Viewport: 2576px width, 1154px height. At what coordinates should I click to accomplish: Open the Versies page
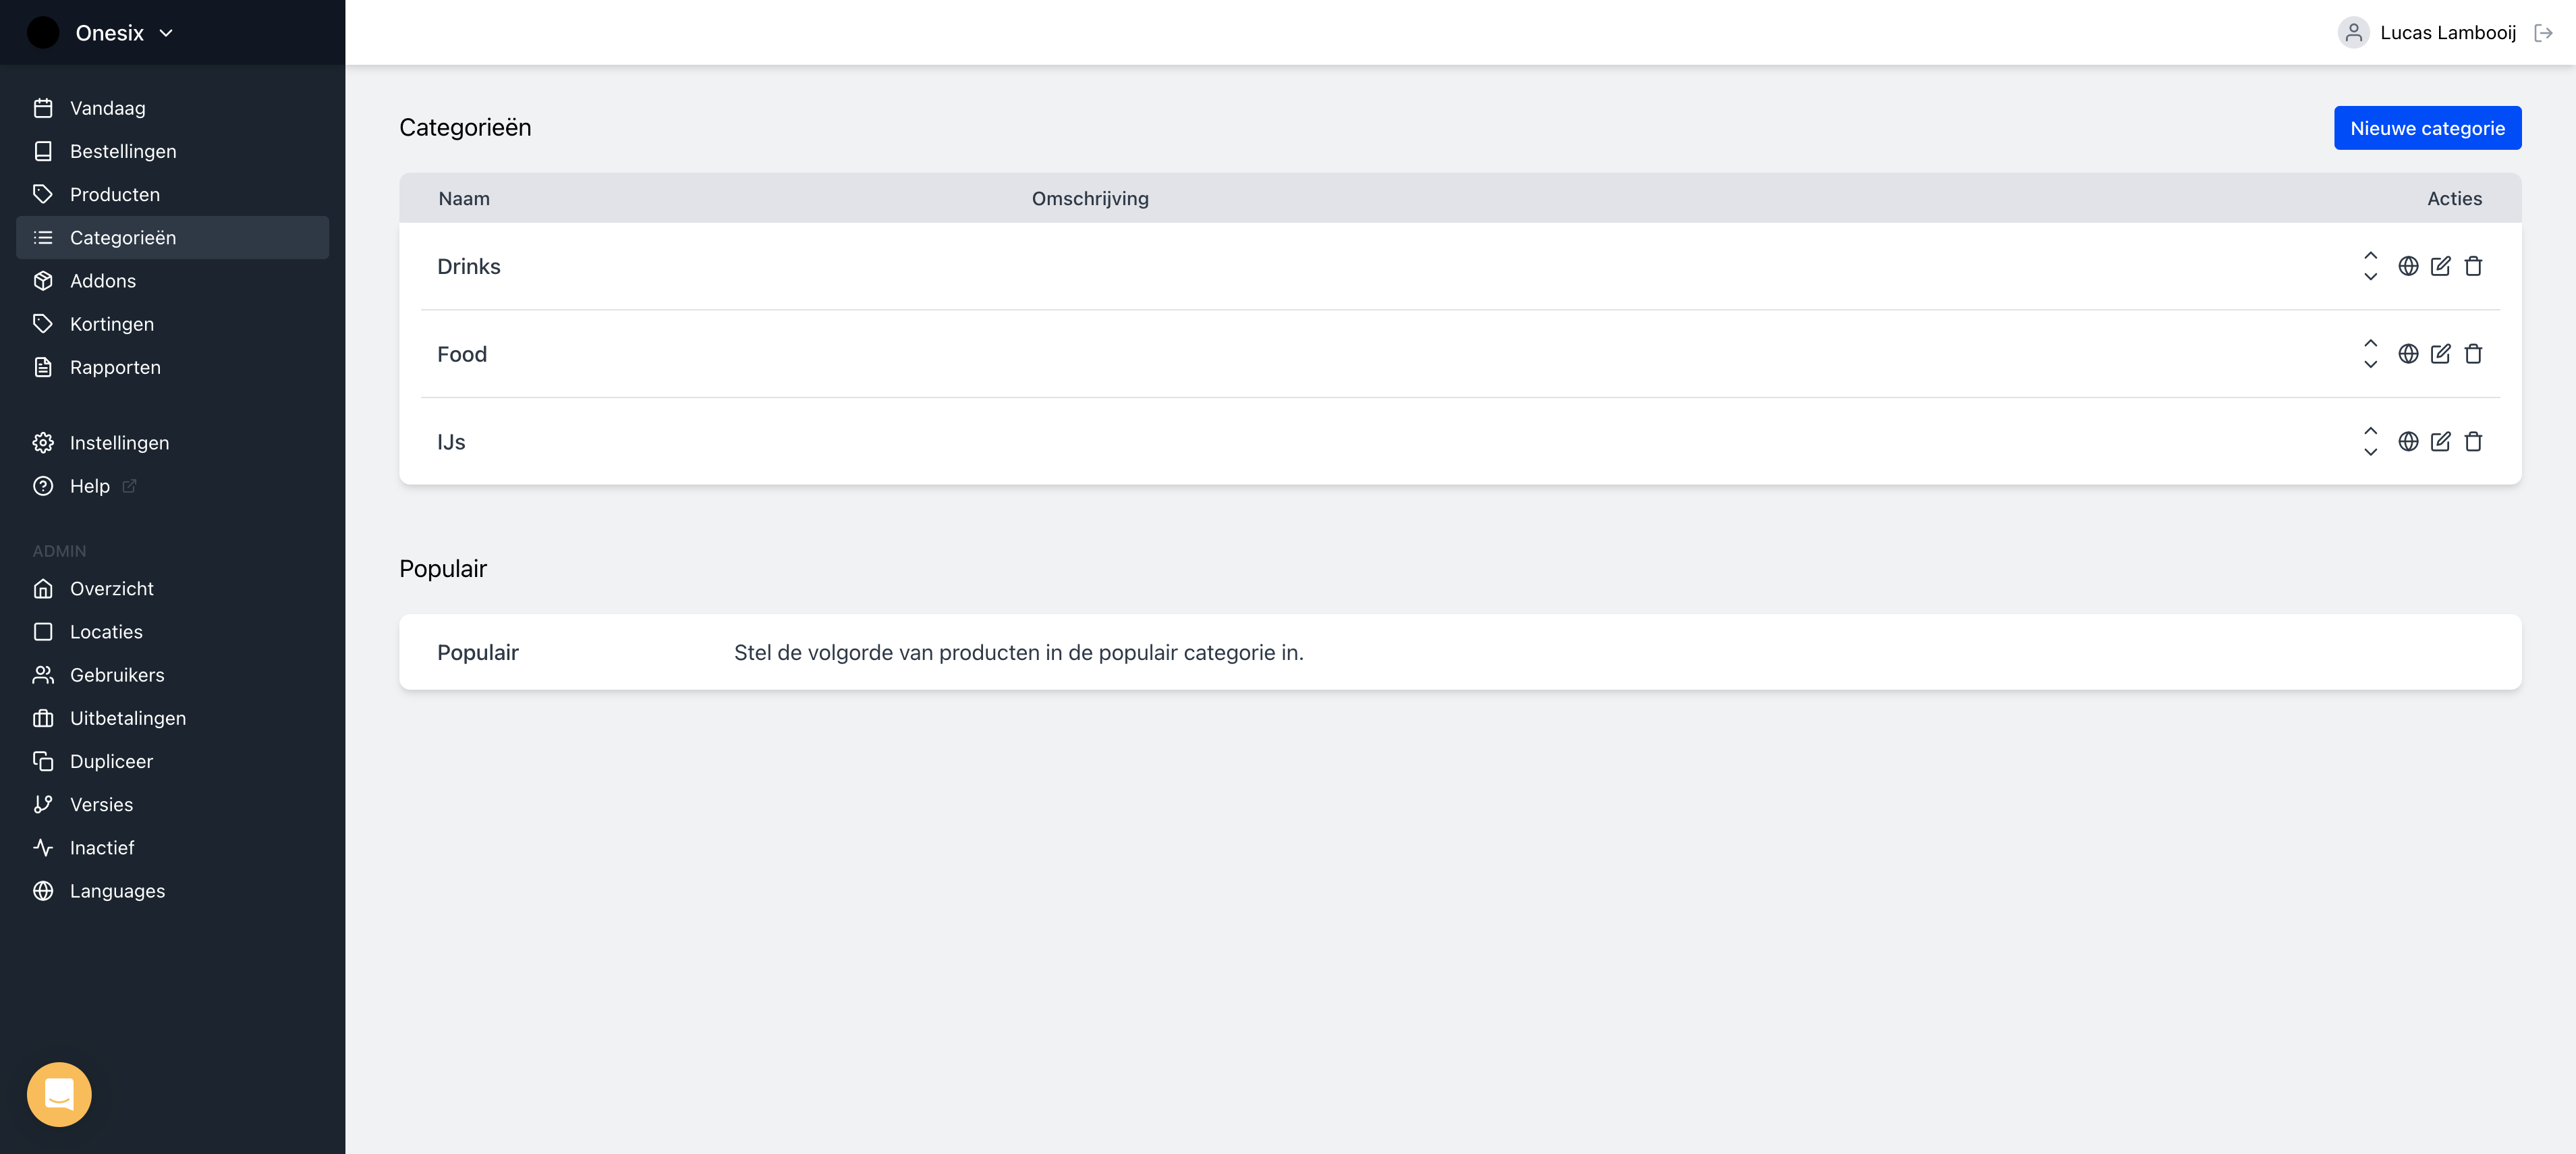tap(172, 804)
